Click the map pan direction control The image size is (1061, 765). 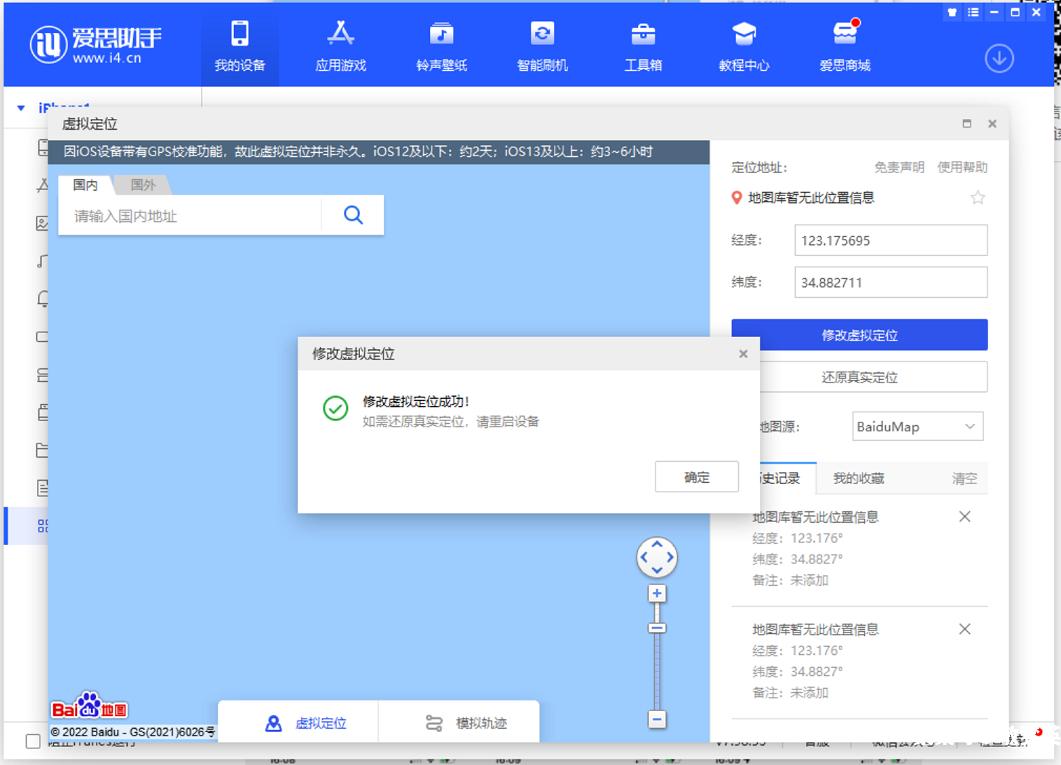[x=656, y=557]
